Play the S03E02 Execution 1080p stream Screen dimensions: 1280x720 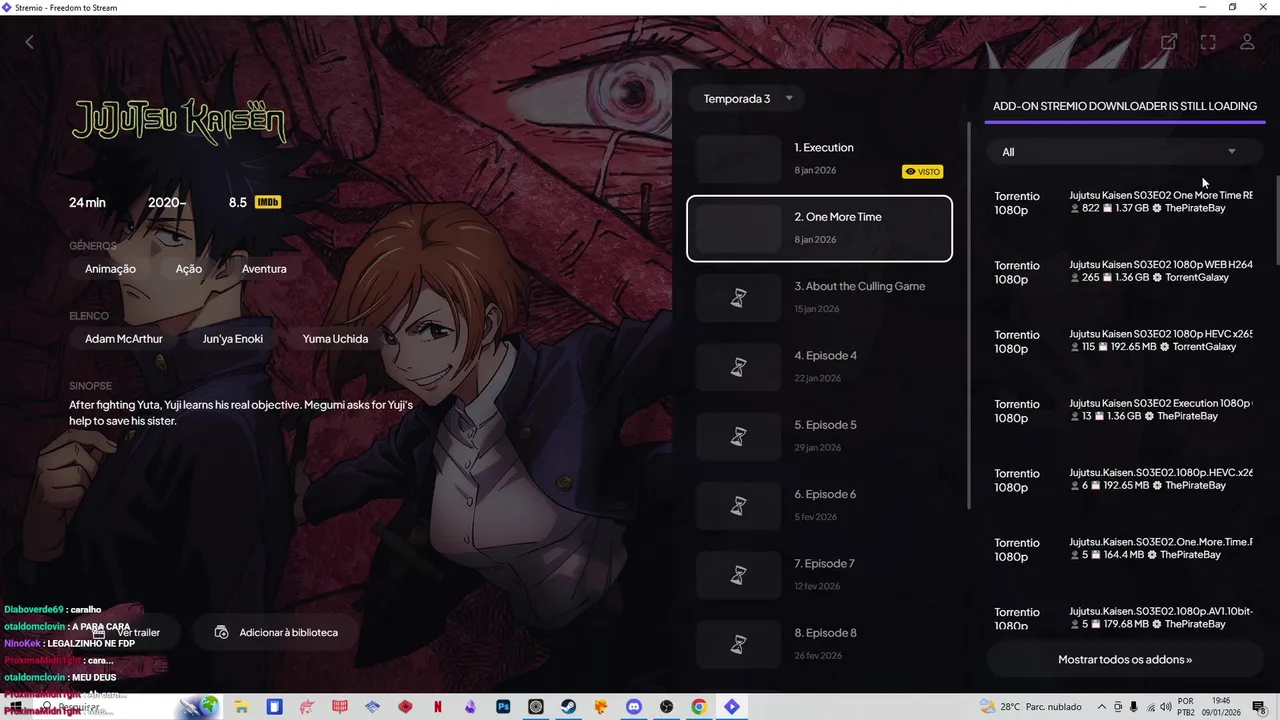coord(1125,410)
